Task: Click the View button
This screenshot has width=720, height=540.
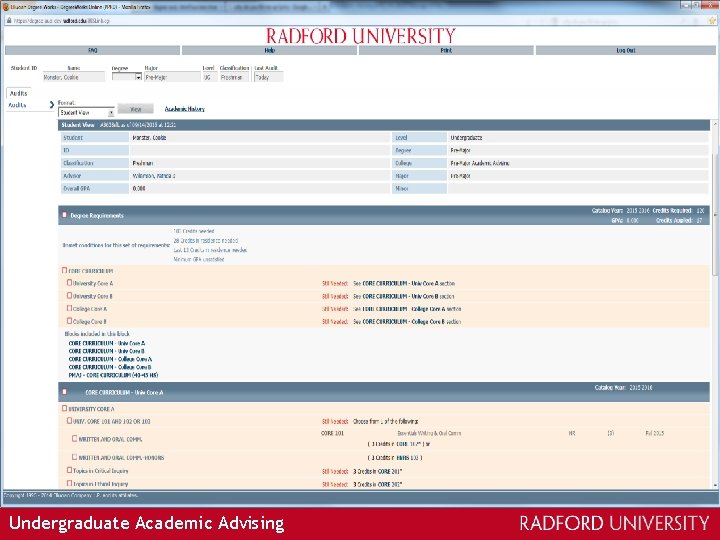Action: [x=135, y=109]
